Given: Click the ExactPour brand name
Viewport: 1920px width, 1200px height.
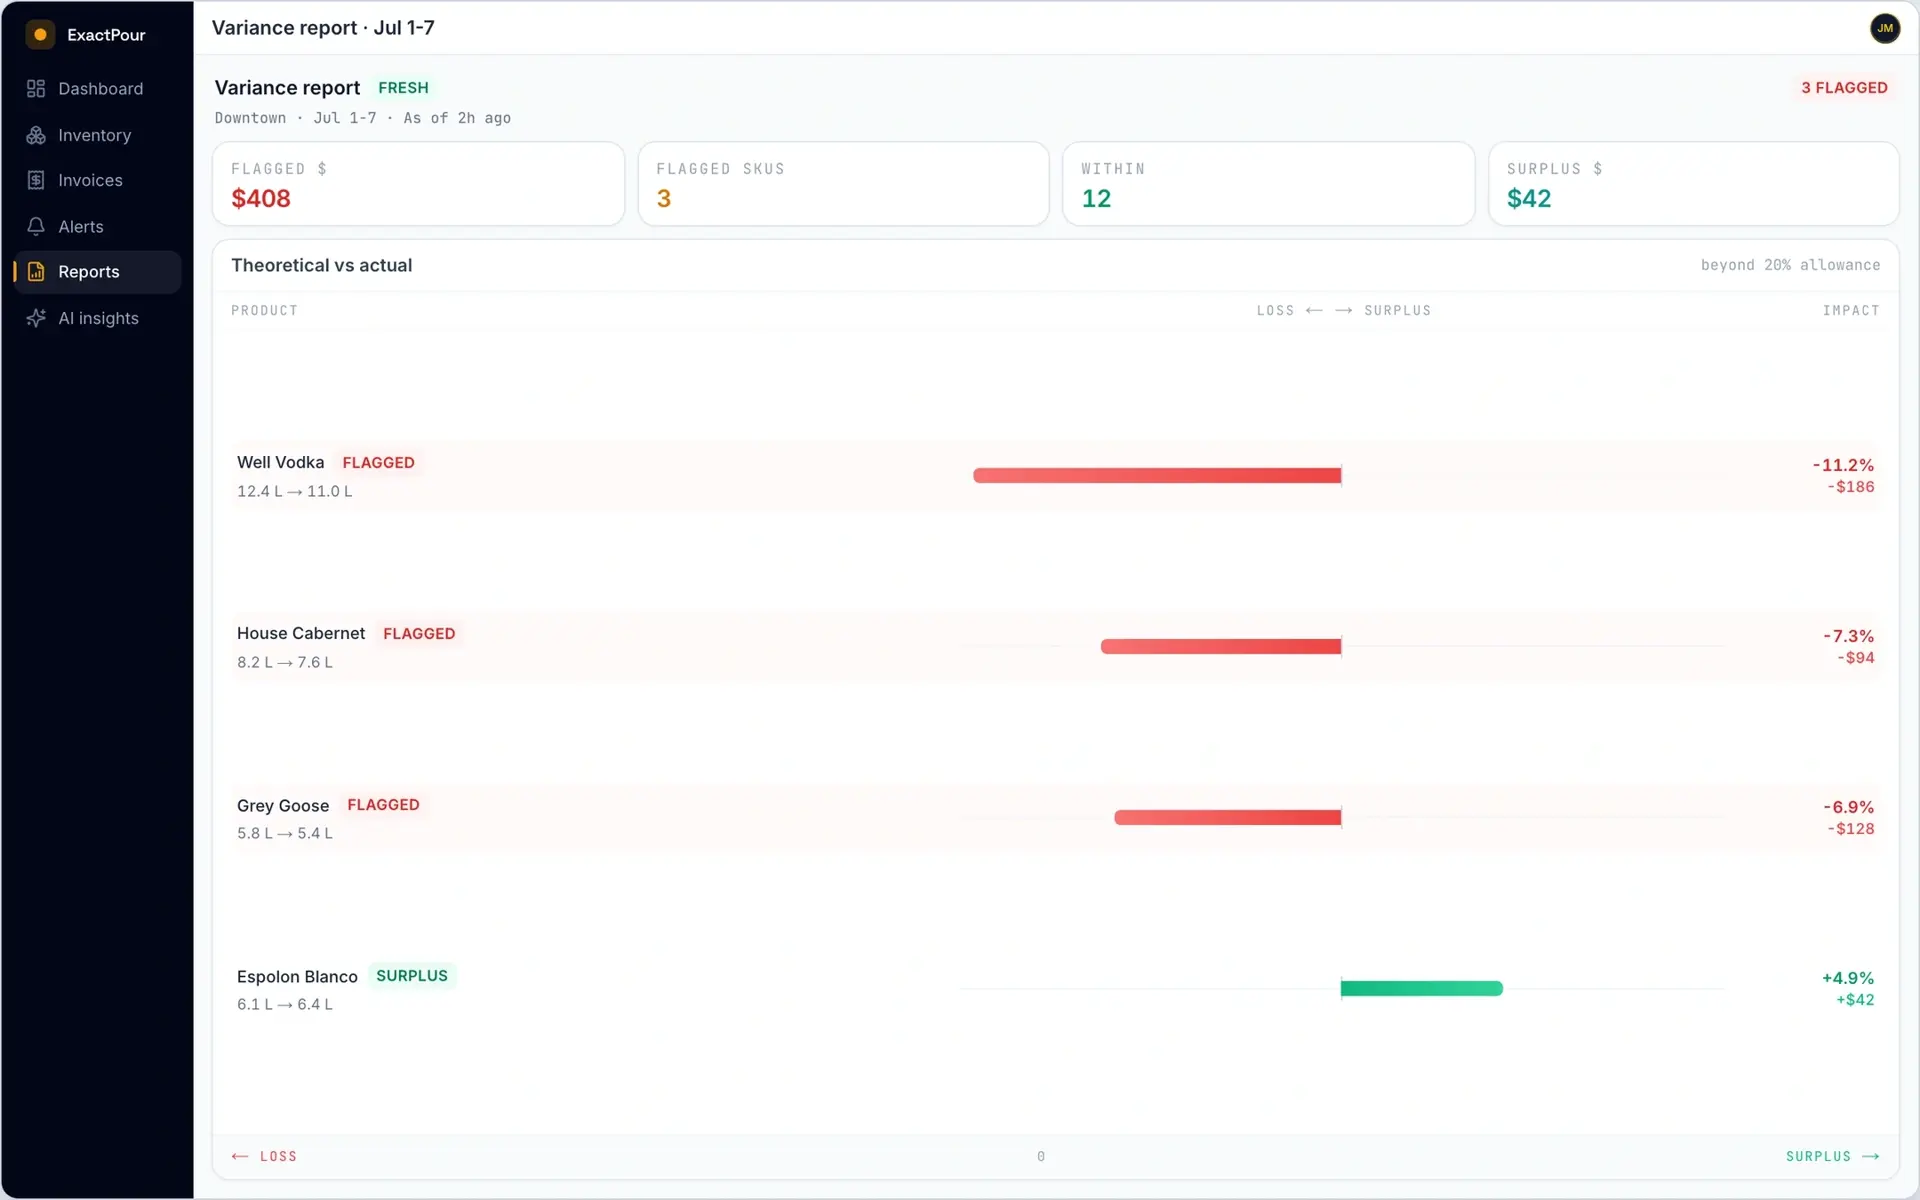Looking at the screenshot, I should click(x=106, y=35).
